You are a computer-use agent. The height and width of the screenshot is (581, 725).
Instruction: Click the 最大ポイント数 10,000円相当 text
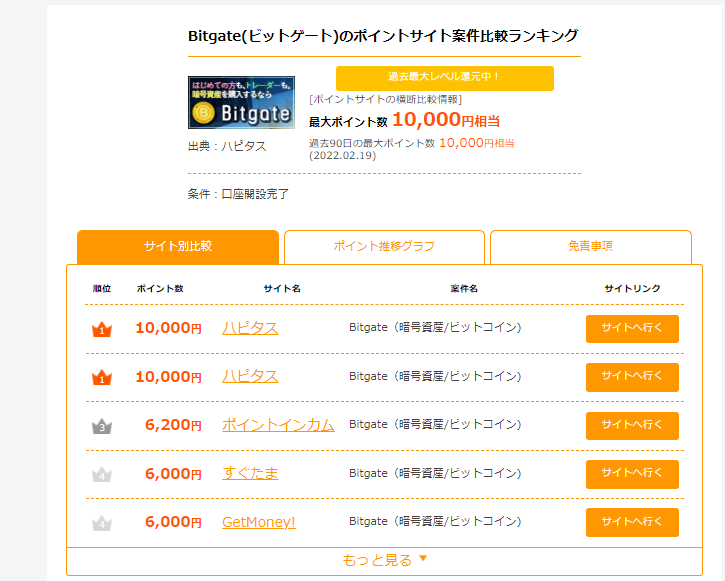click(x=404, y=120)
